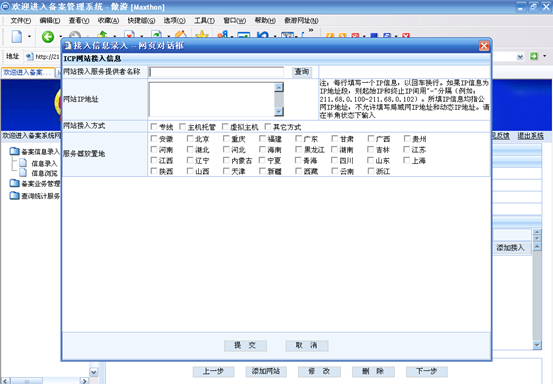The height and width of the screenshot is (384, 553).
Task: Select 信息浏览 tree item
Action: pyautogui.click(x=44, y=173)
